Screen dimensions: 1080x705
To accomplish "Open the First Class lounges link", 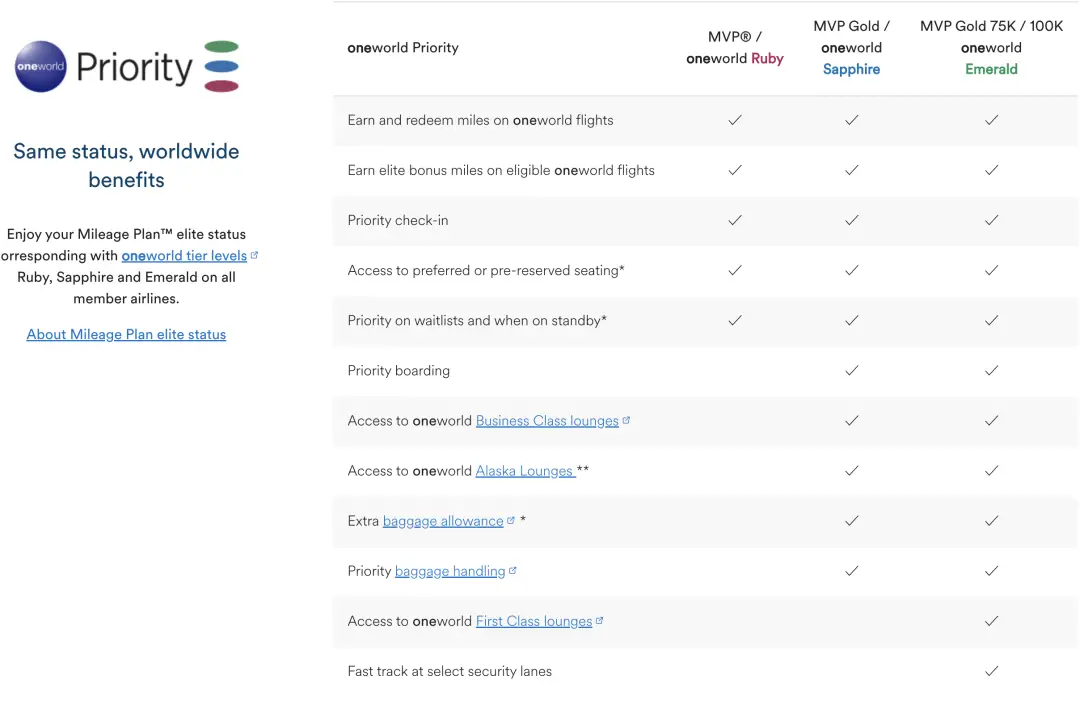I will (534, 621).
